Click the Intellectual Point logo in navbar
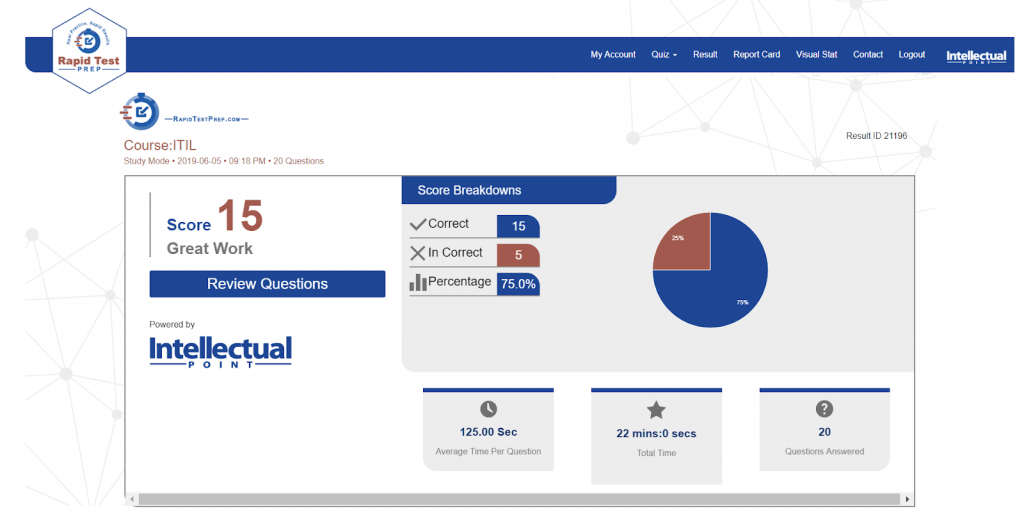 (x=976, y=57)
